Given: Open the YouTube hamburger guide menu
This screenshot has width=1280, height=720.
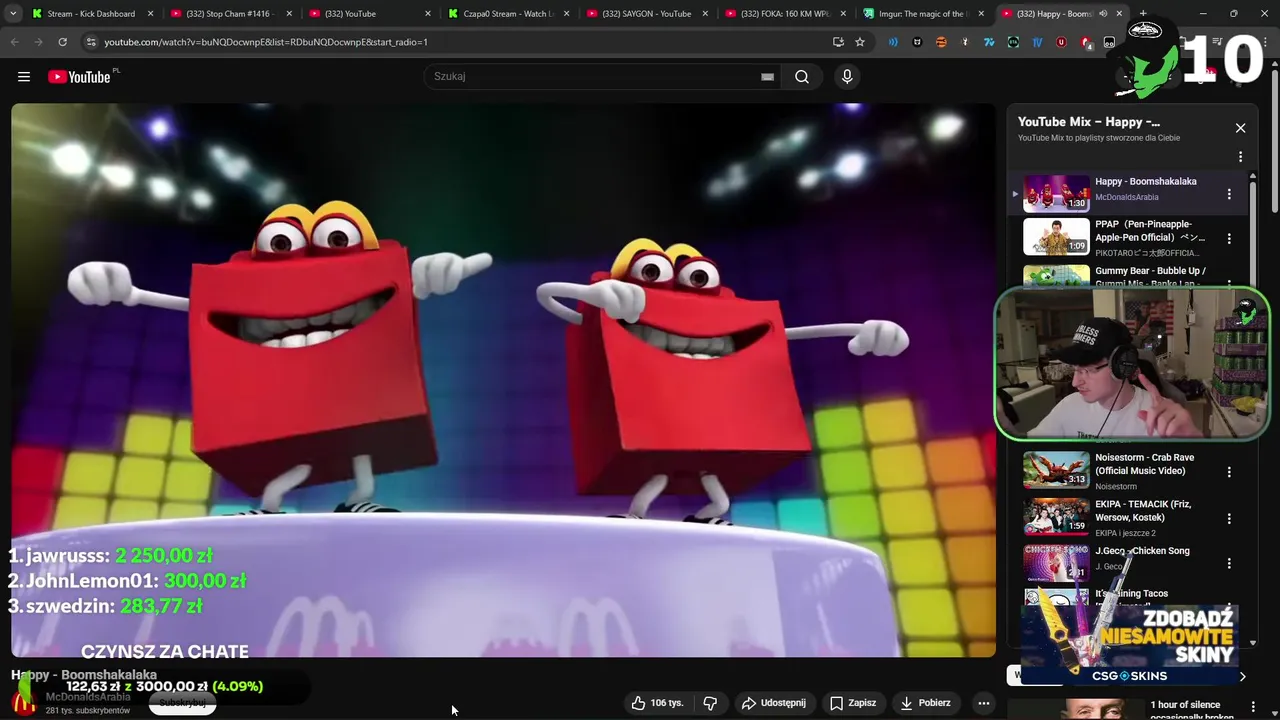Looking at the screenshot, I should click(24, 77).
